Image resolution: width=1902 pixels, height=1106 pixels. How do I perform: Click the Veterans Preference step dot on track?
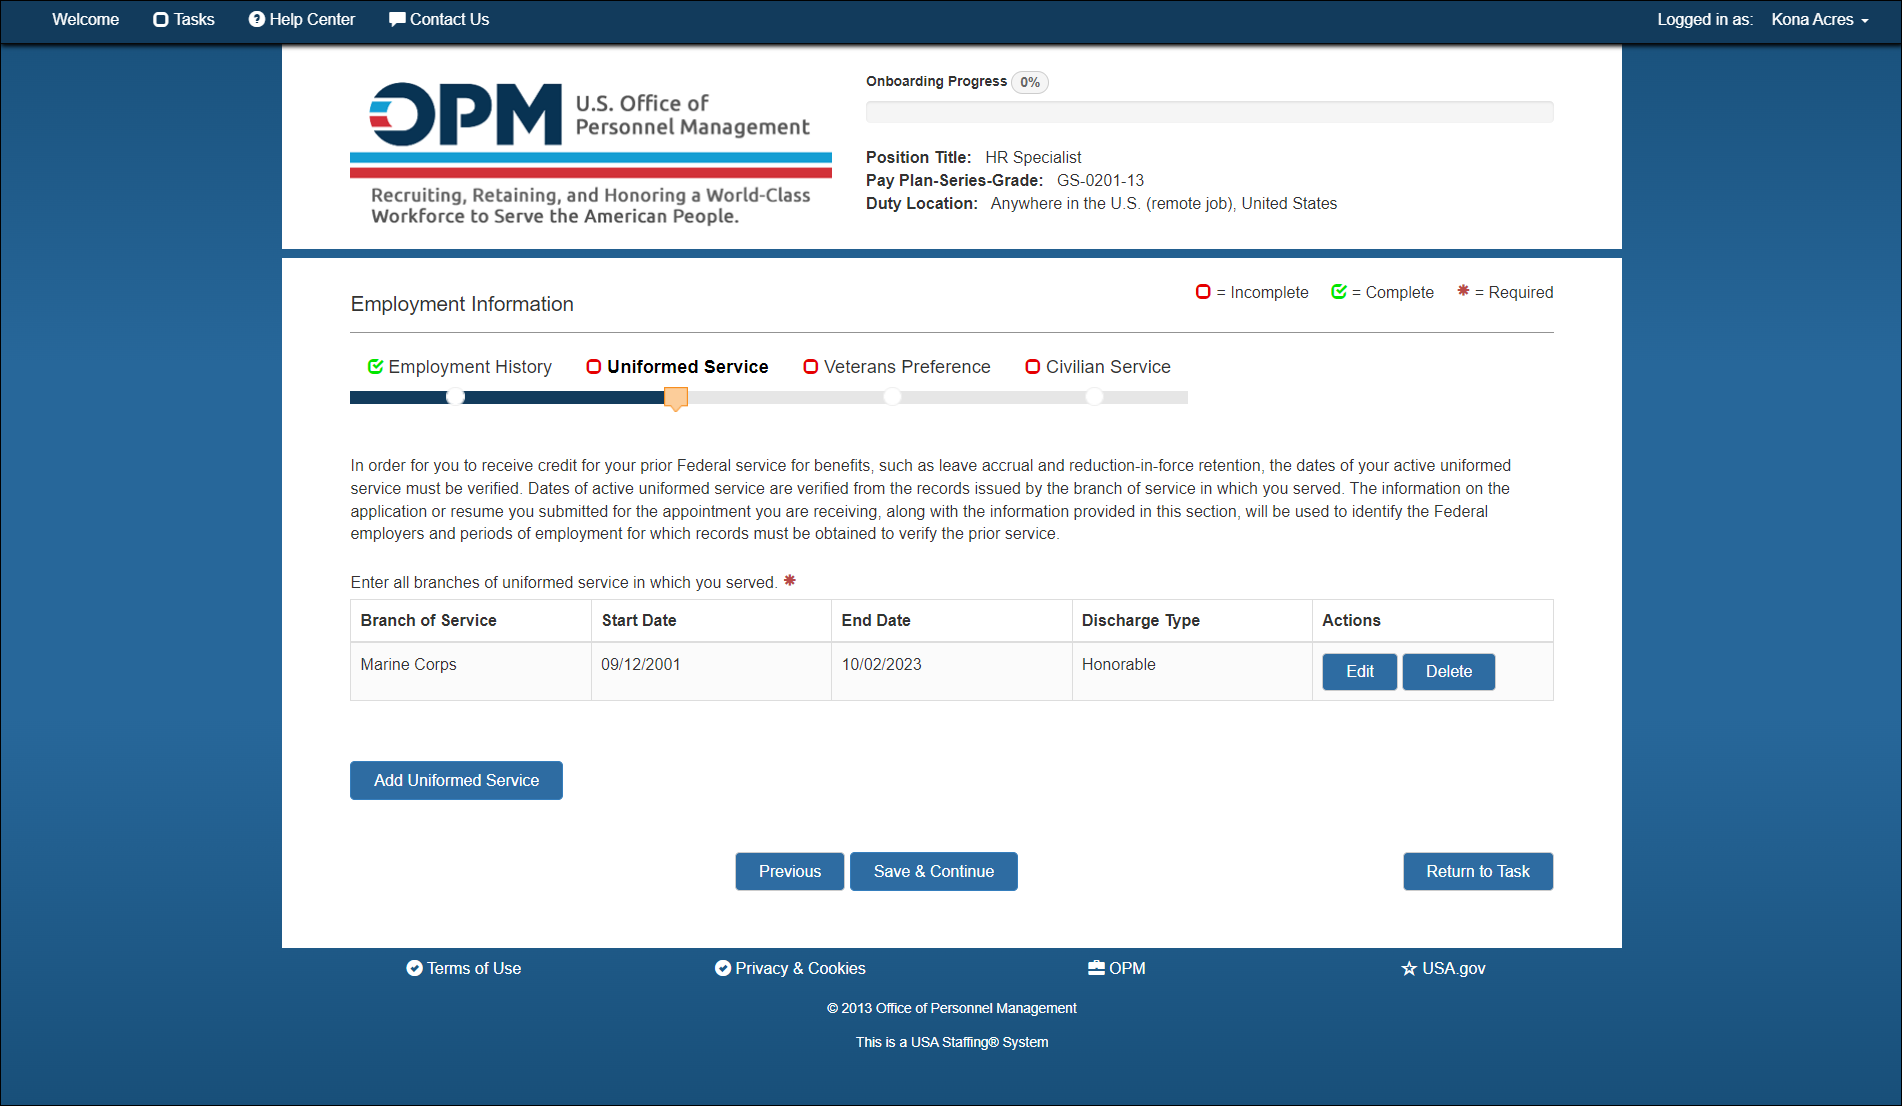pyautogui.click(x=892, y=397)
